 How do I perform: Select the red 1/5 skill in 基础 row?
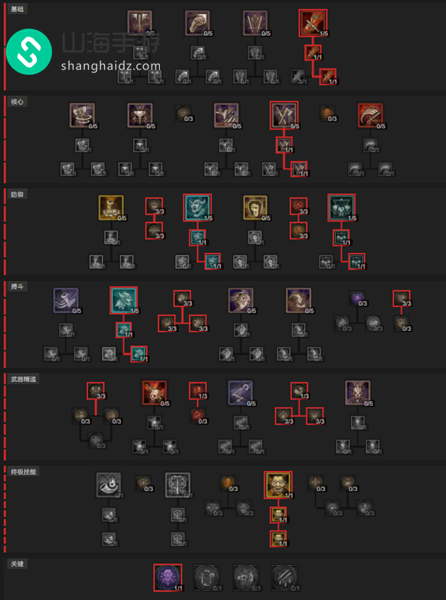(313, 23)
